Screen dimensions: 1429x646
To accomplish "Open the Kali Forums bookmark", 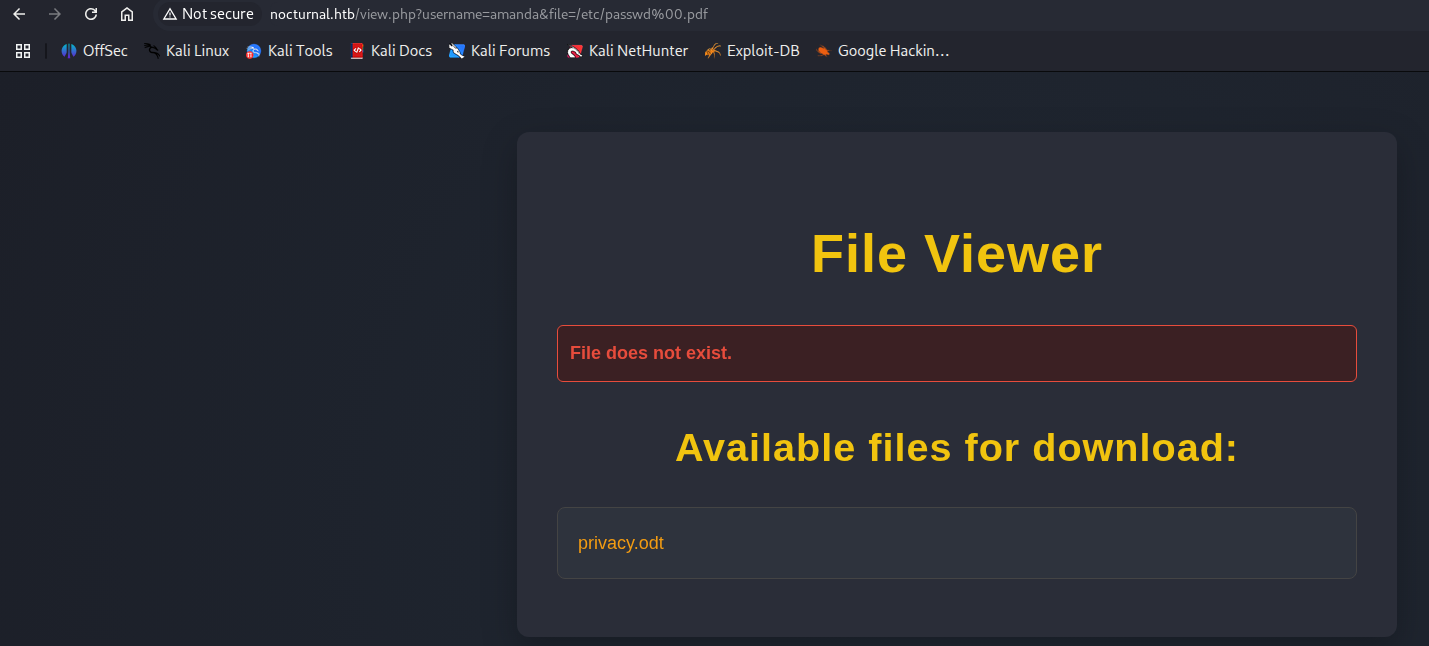I will tap(499, 51).
